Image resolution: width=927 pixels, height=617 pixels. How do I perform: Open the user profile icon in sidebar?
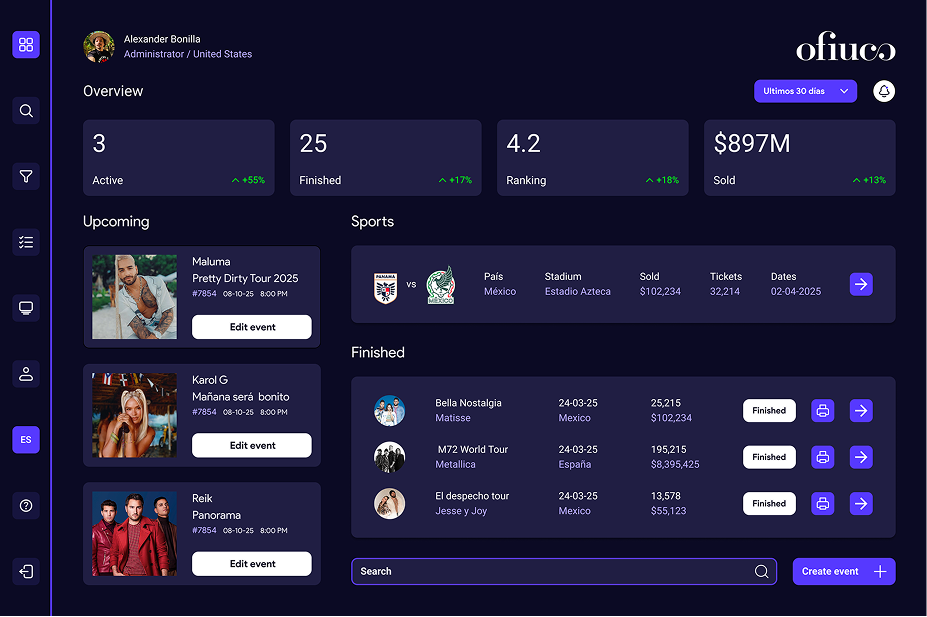pyautogui.click(x=26, y=374)
